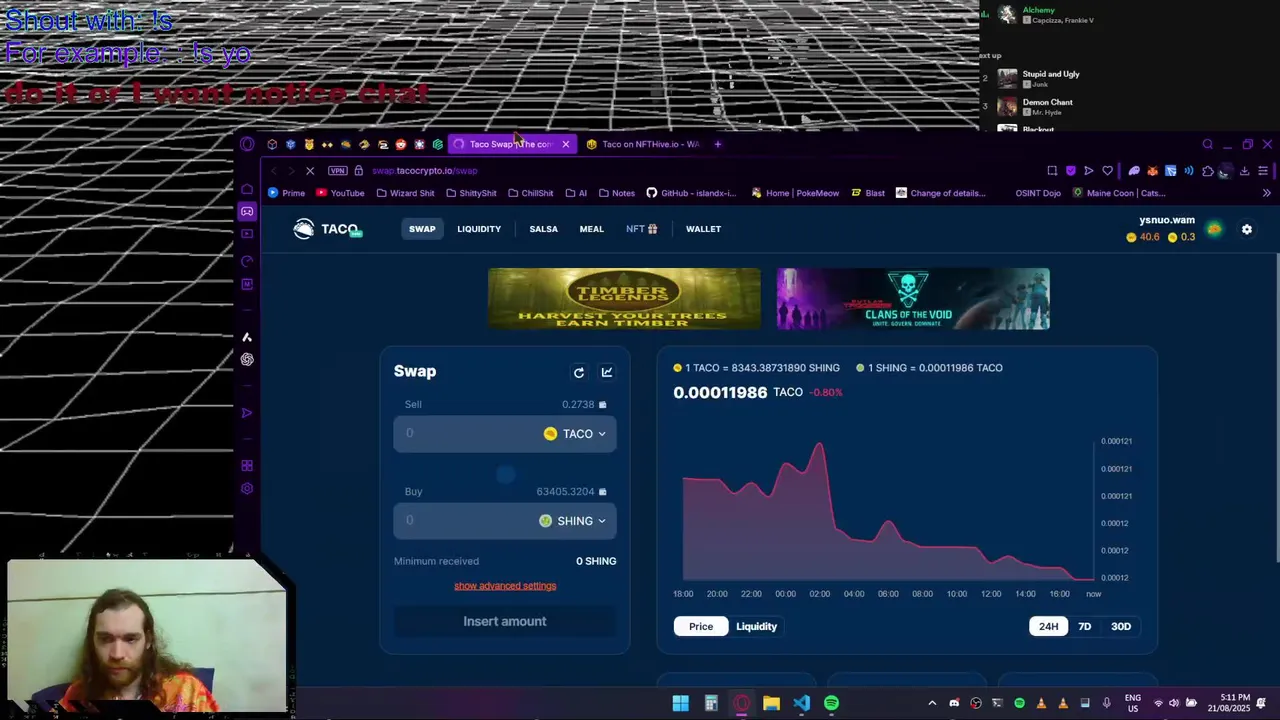Open the ChatGPT icon in the browser sidebar
1280x720 pixels.
coord(247,359)
